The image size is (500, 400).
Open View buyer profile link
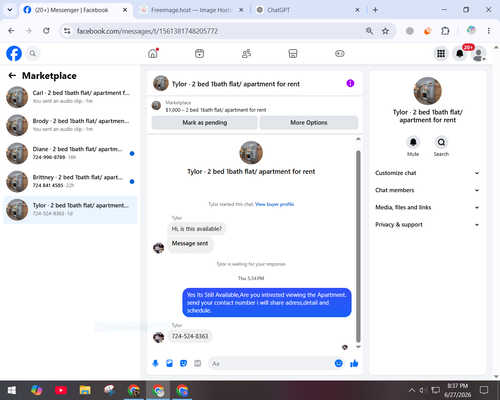tap(274, 204)
